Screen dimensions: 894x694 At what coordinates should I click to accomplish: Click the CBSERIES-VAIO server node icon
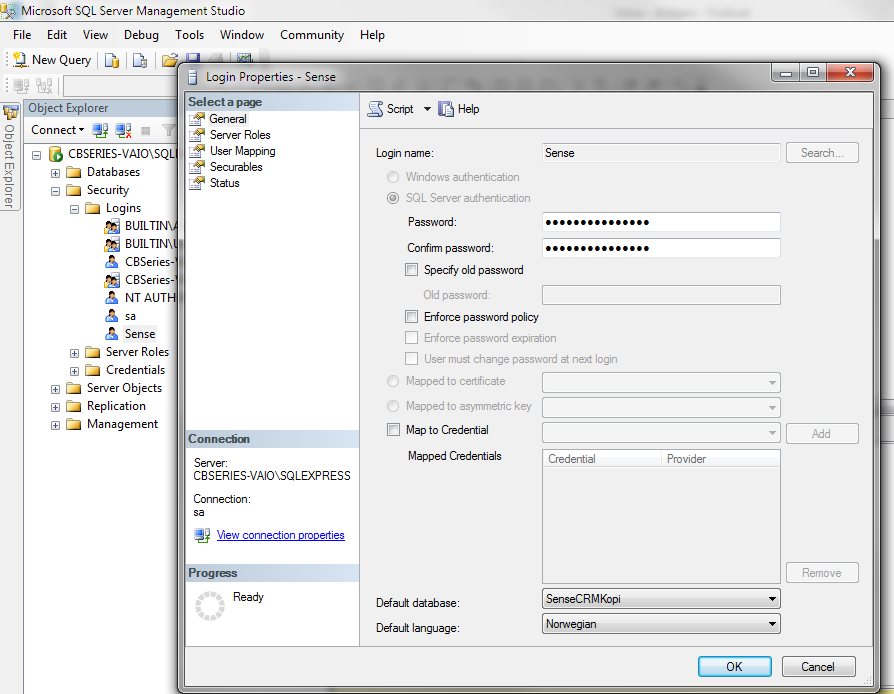[x=56, y=154]
